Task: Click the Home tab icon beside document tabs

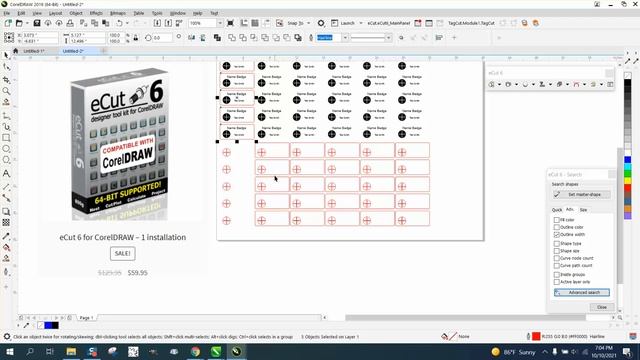Action: (x=16, y=51)
